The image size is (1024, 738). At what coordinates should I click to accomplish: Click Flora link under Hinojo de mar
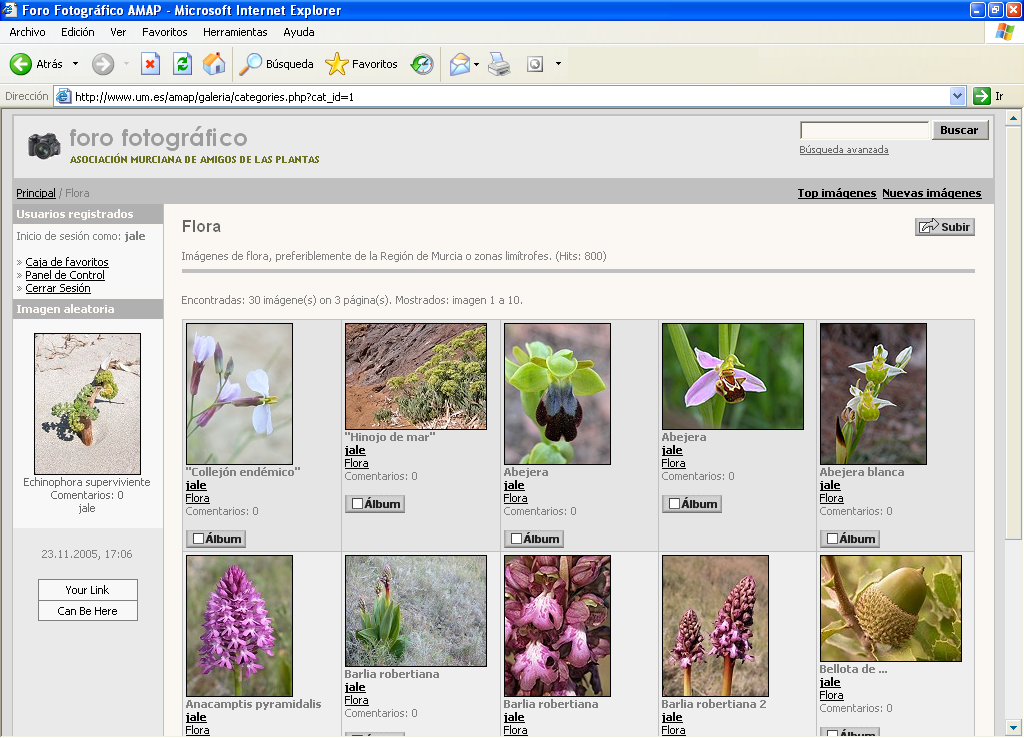pyautogui.click(x=357, y=463)
